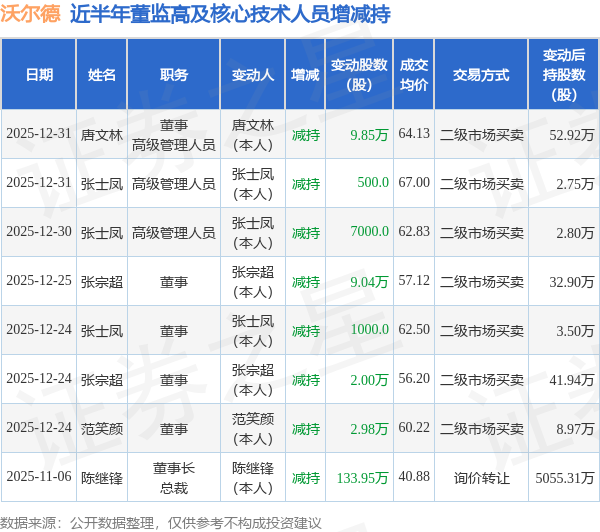
Task: Click the name 范笑颜 in the 姓名 column
Action: (x=102, y=429)
